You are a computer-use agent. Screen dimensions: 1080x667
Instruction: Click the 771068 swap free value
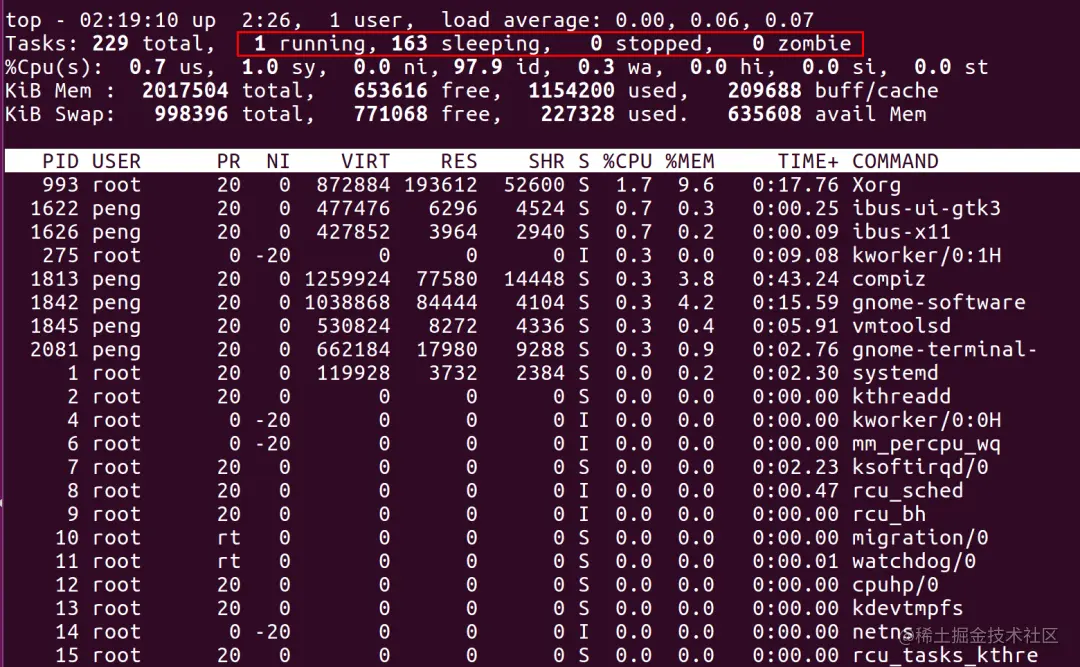pyautogui.click(x=391, y=114)
